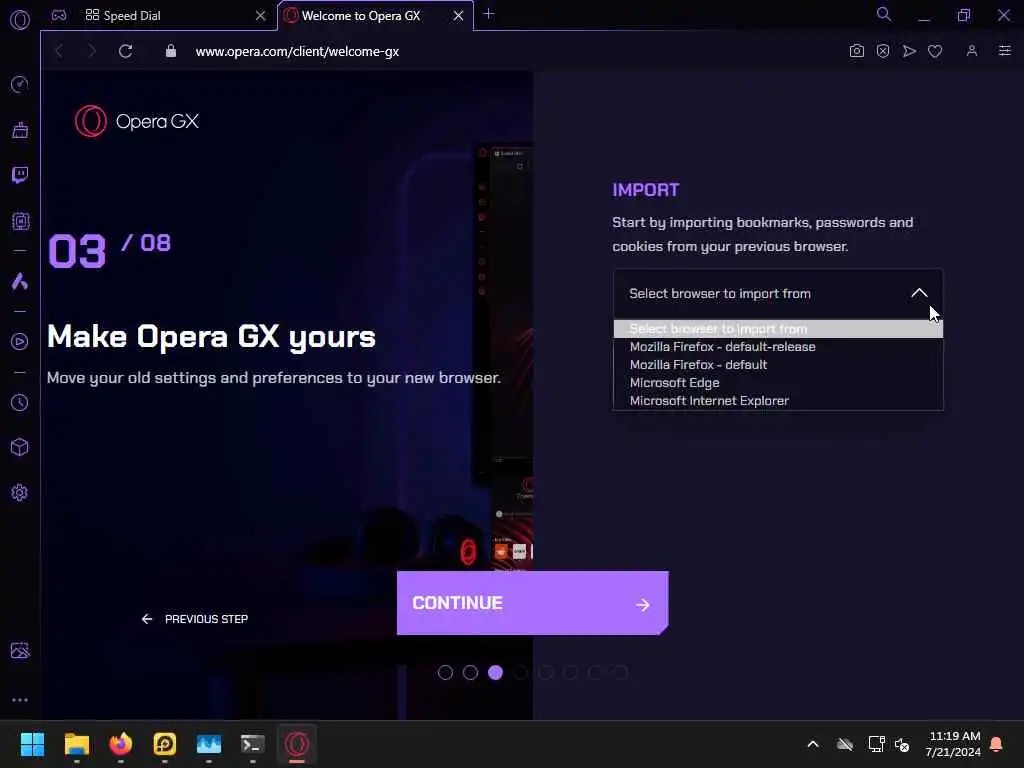The image size is (1024, 768).
Task: Close the Speed Dial tab
Action: coord(261,16)
